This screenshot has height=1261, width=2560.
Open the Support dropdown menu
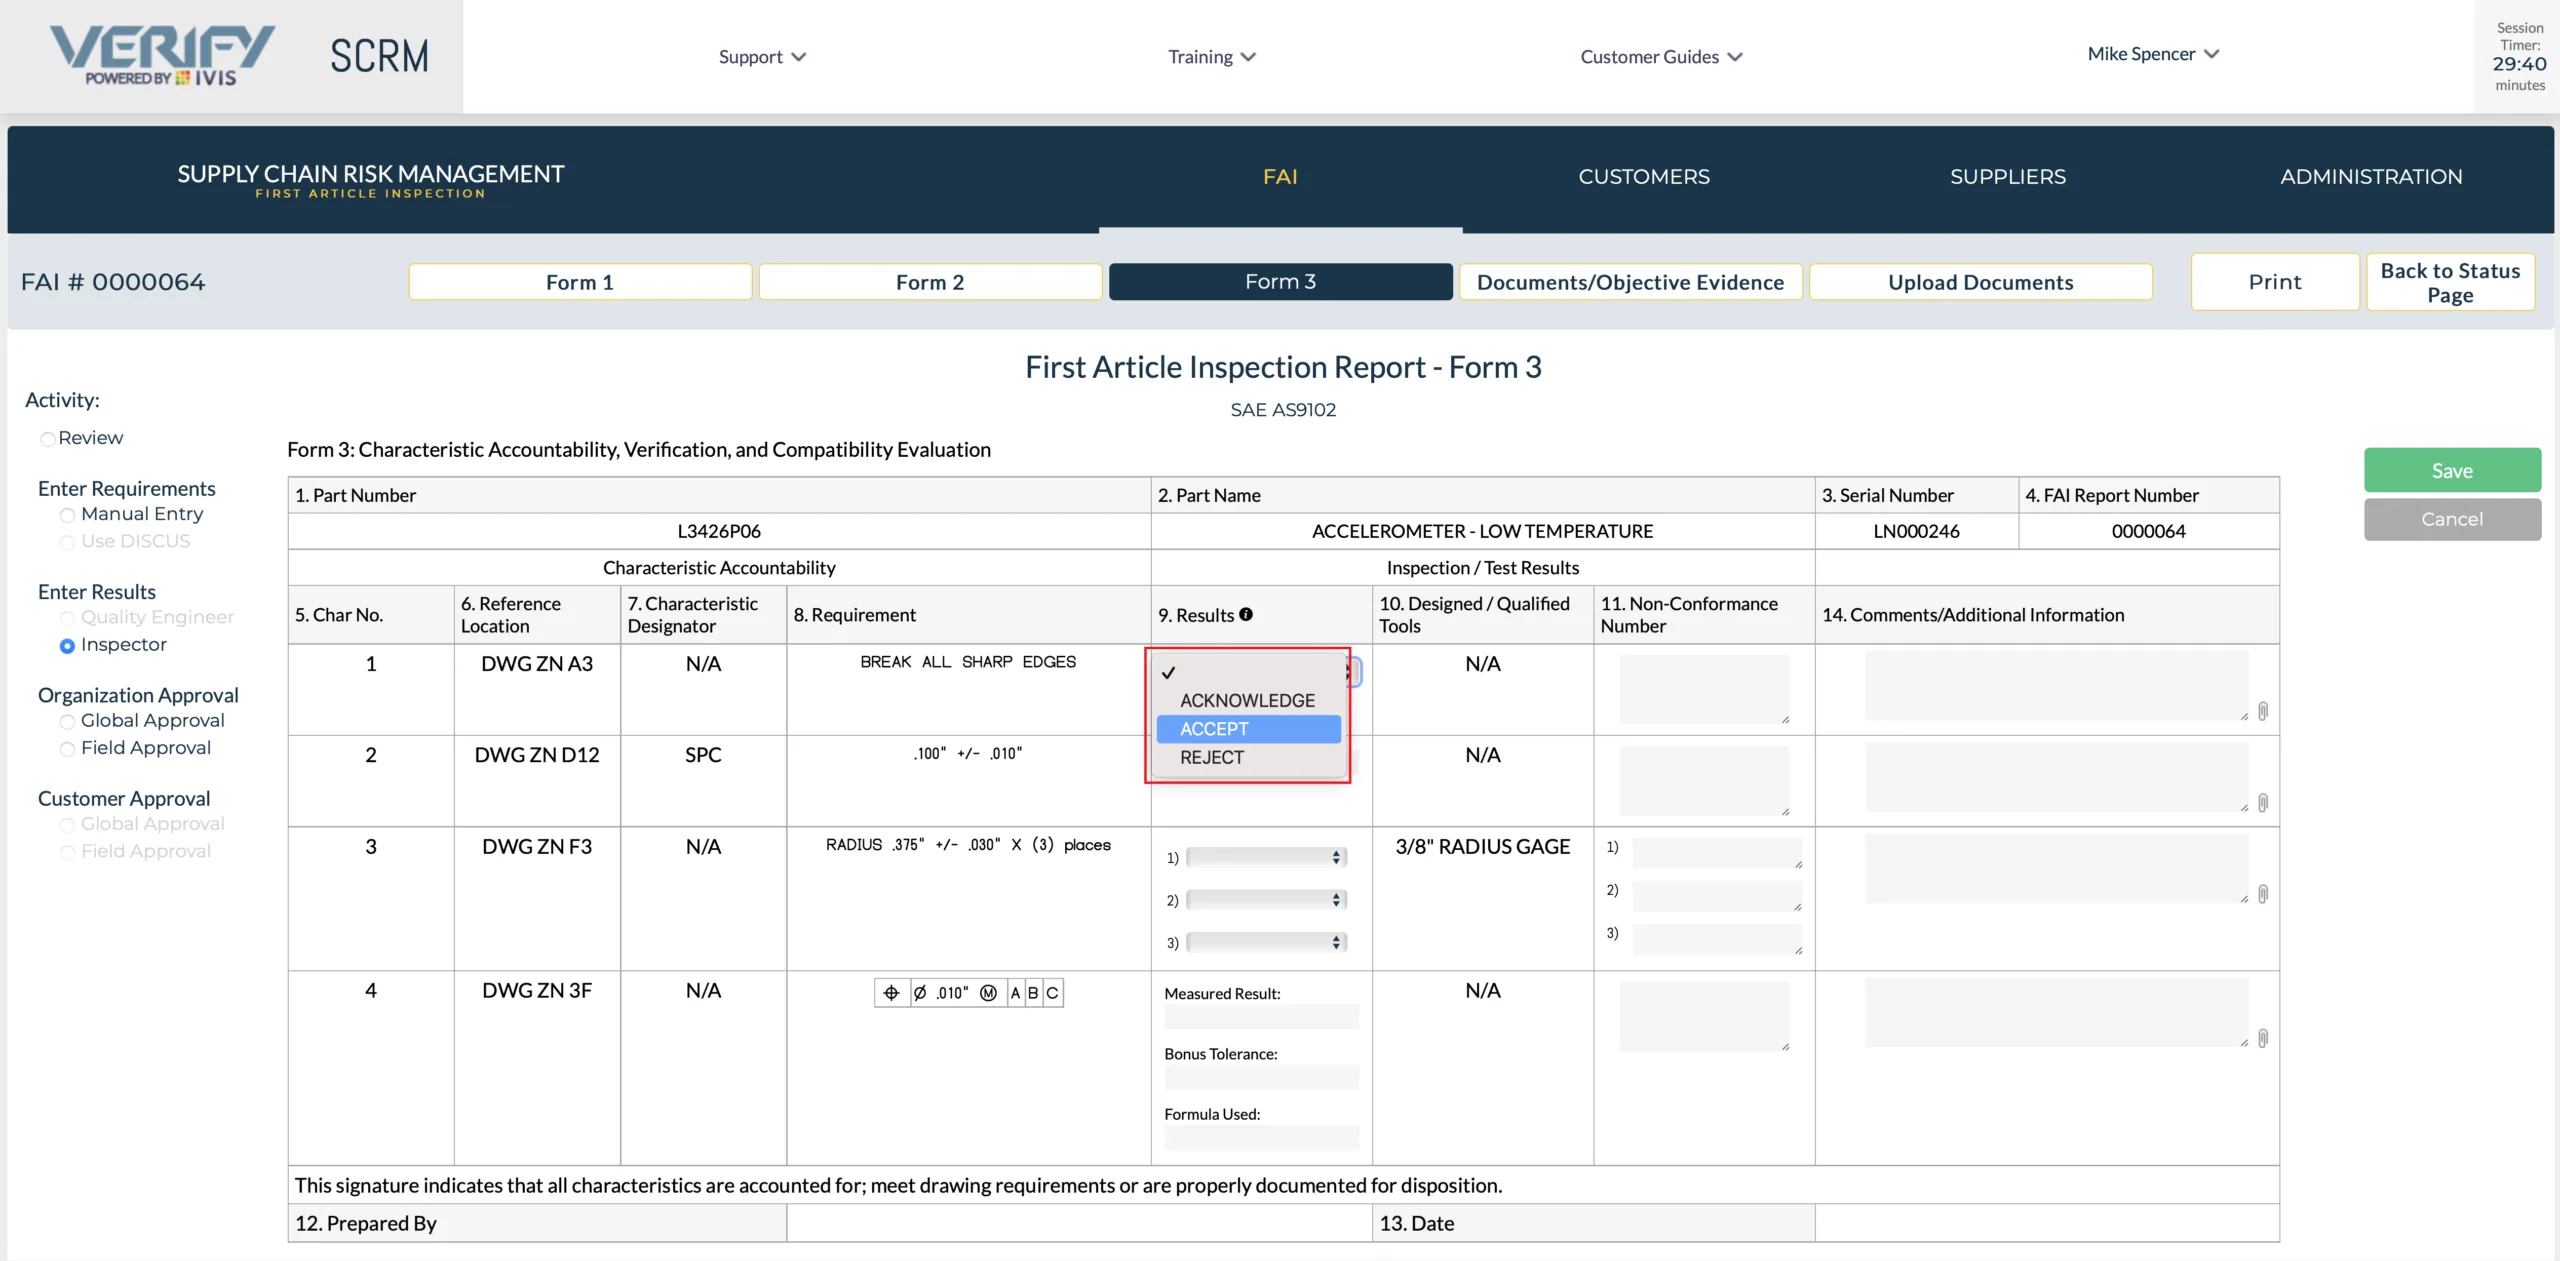pos(762,57)
